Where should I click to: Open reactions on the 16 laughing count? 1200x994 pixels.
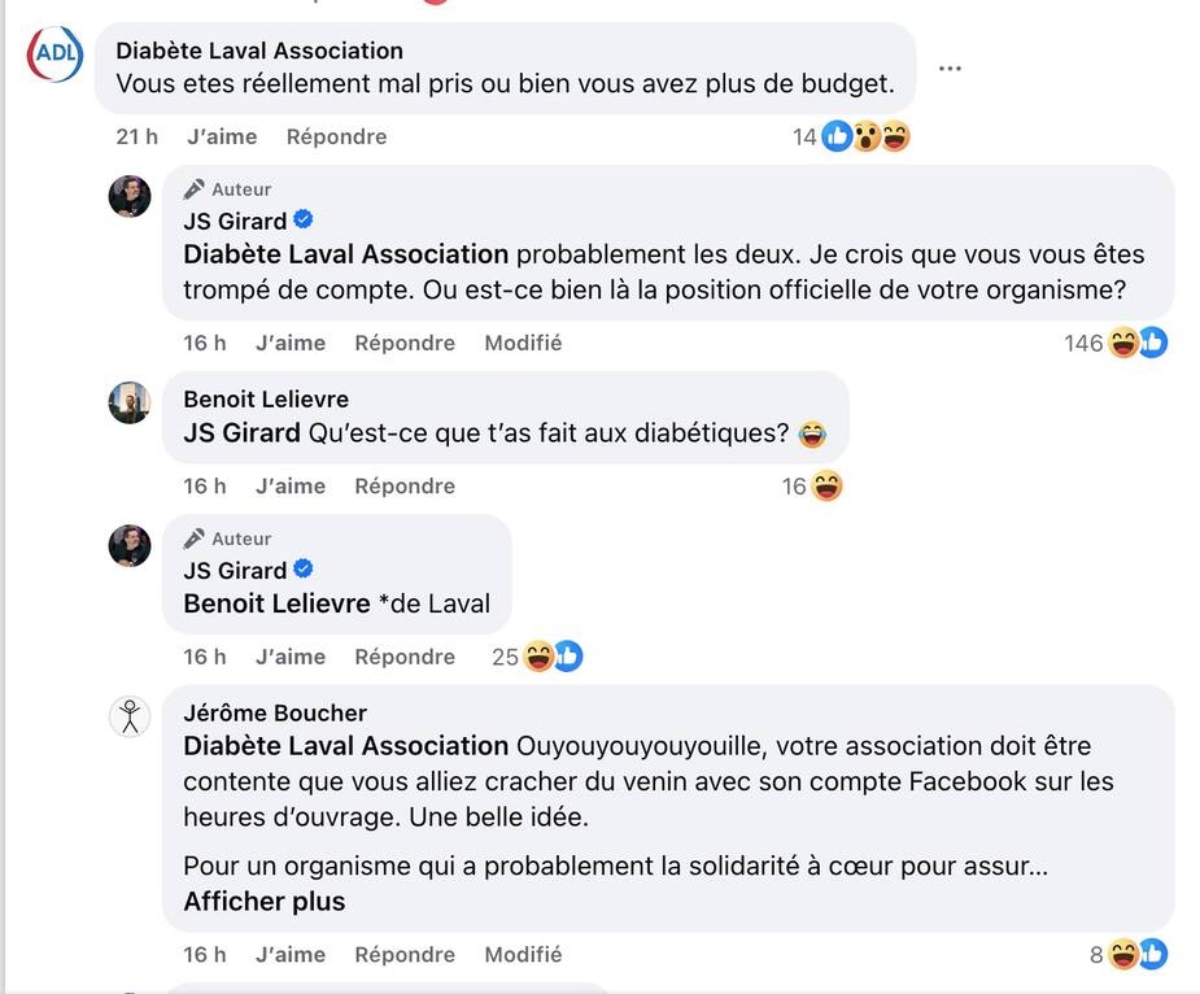pyautogui.click(x=826, y=487)
